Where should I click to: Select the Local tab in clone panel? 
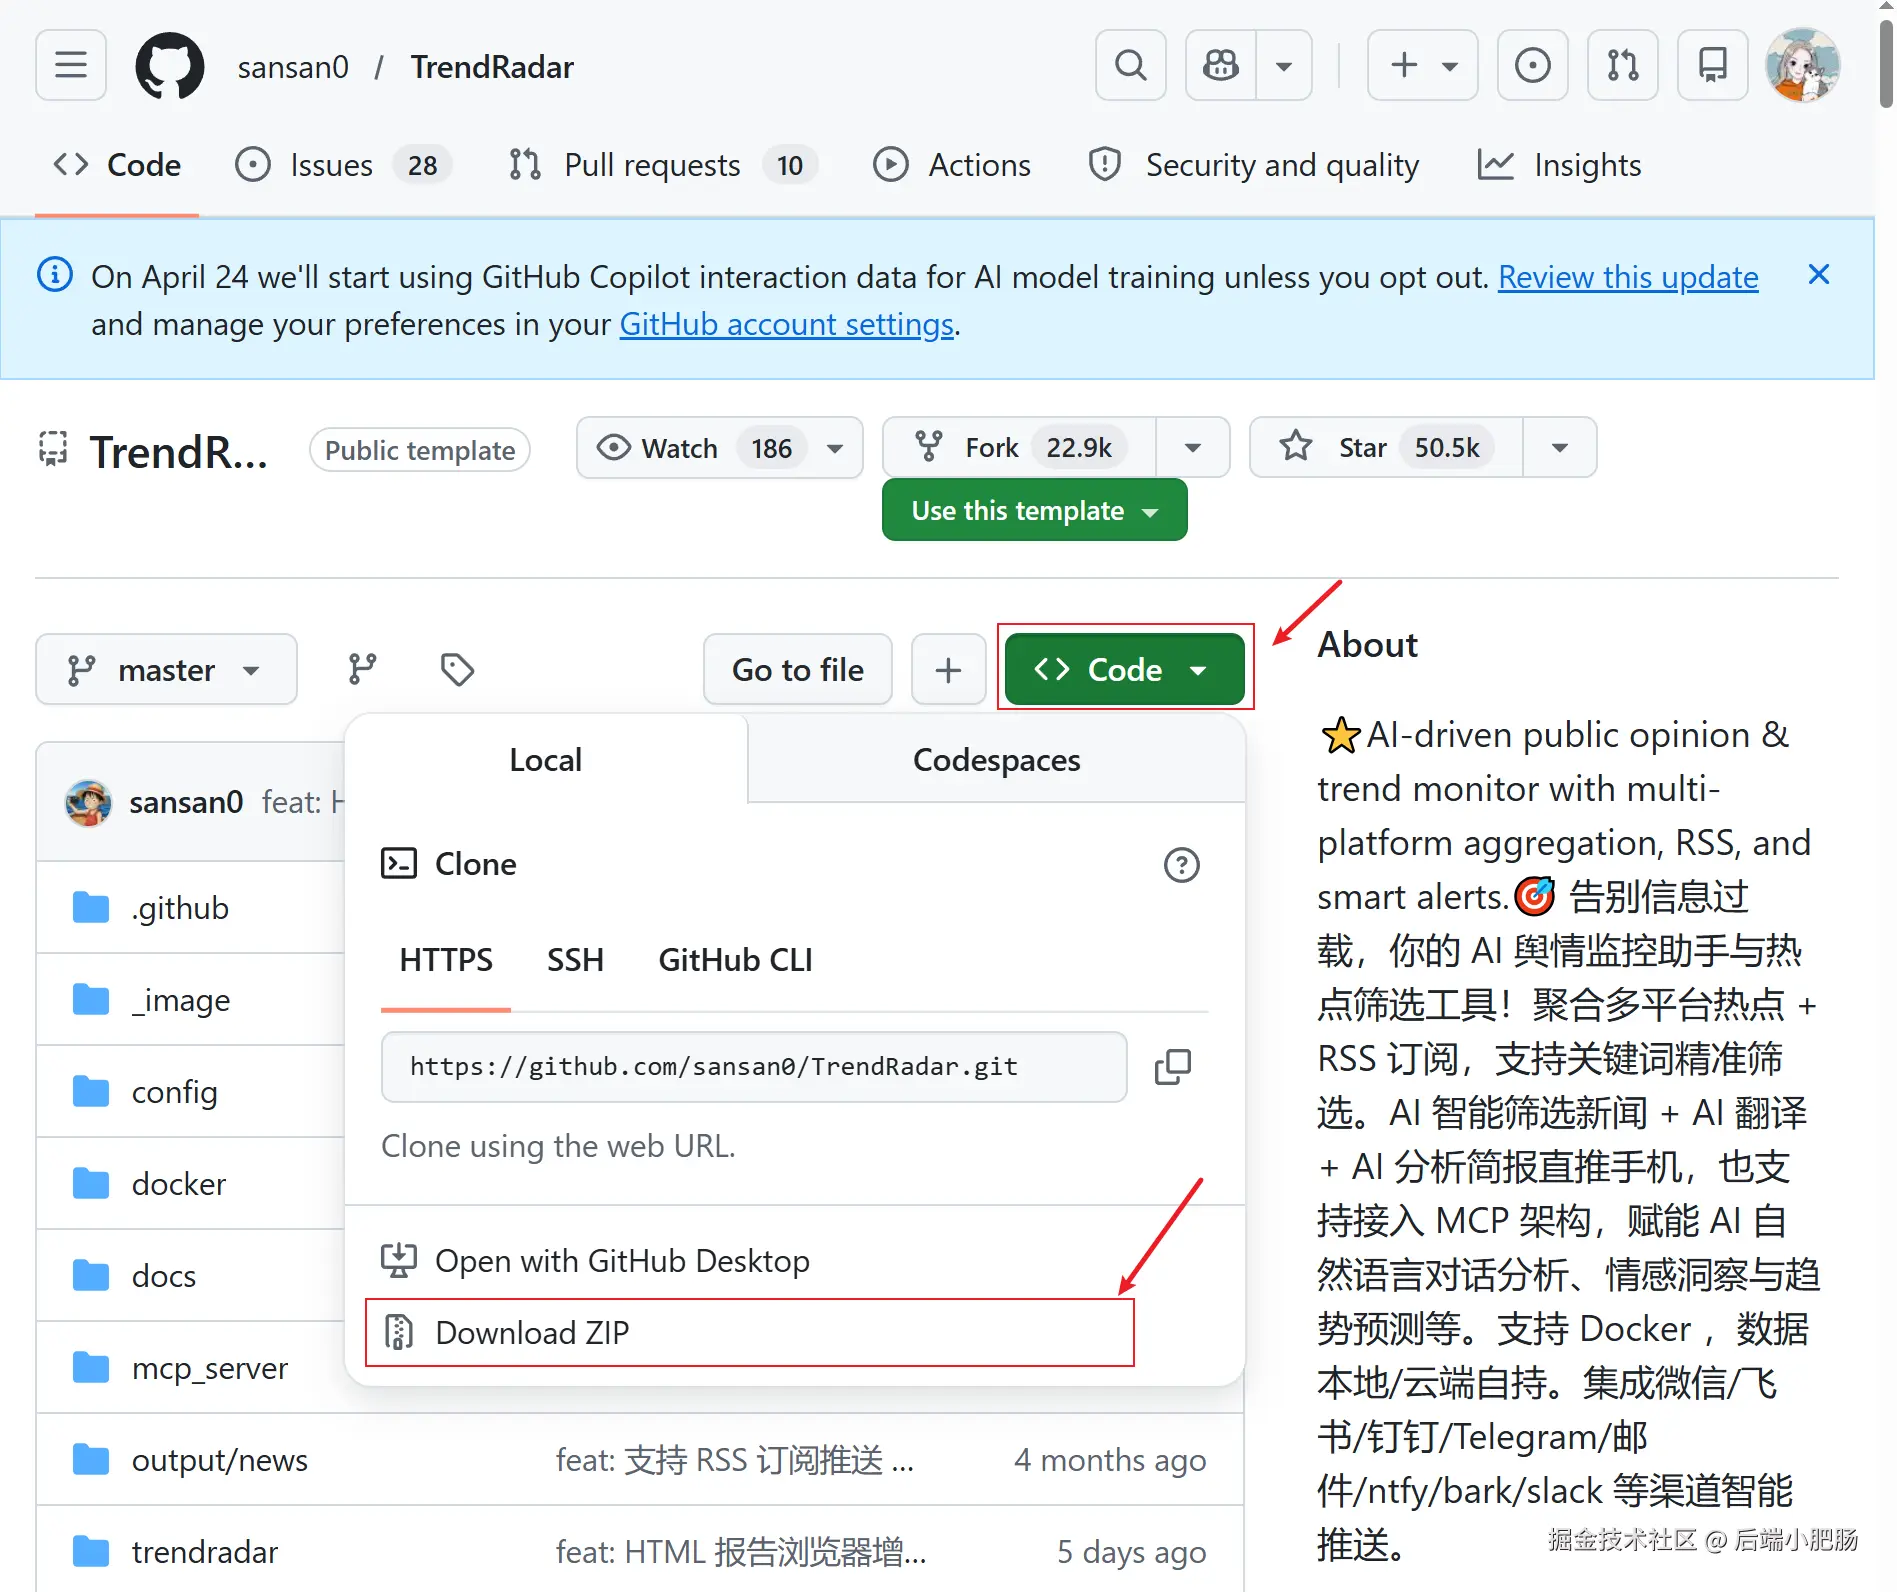546,760
